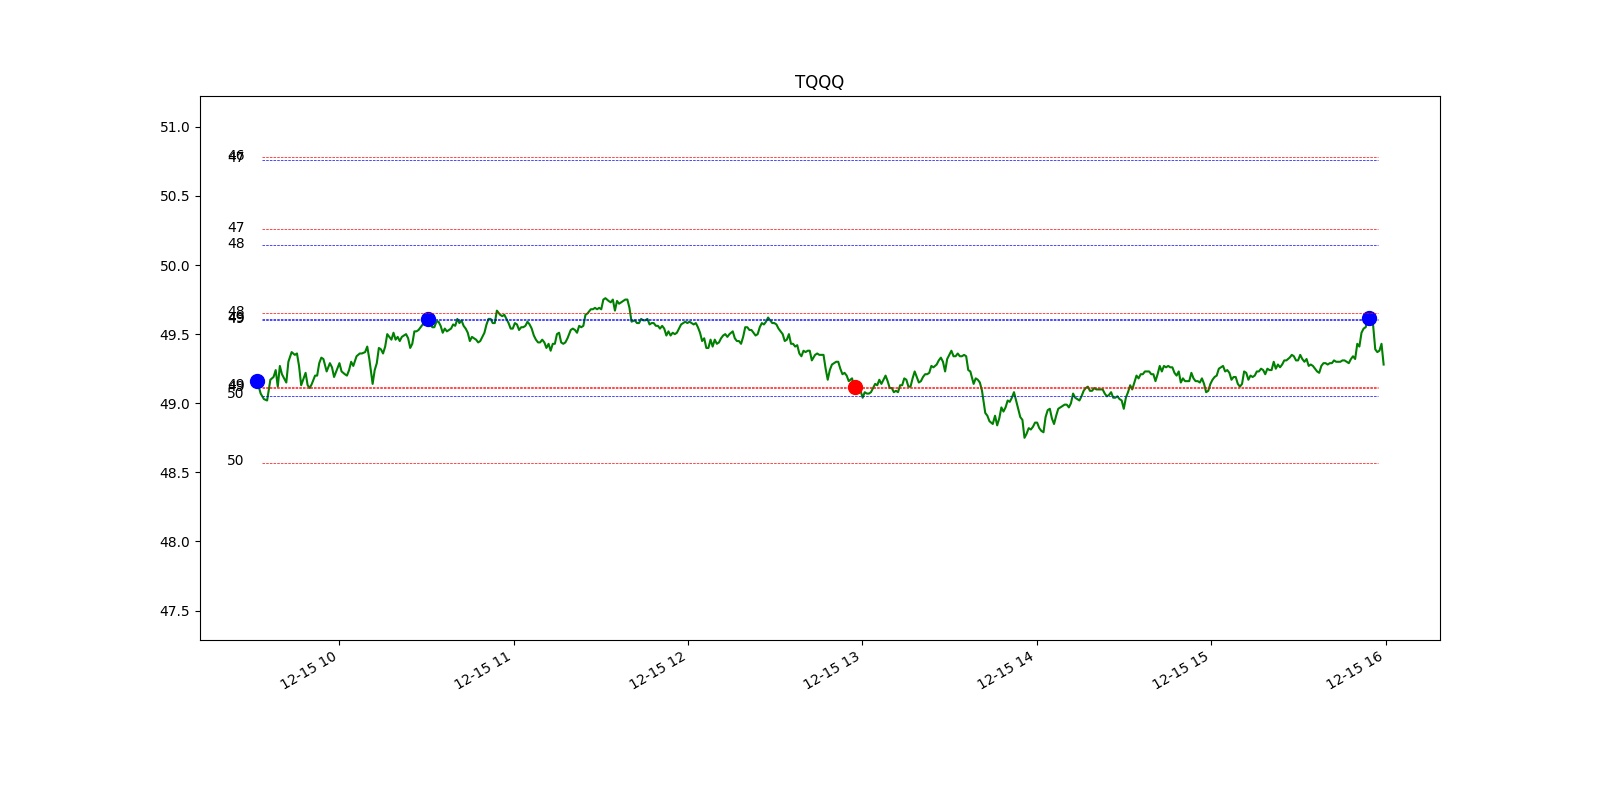Click the blue marker dot near the 16:00 close
The height and width of the screenshot is (800, 1600).
[x=1369, y=318]
